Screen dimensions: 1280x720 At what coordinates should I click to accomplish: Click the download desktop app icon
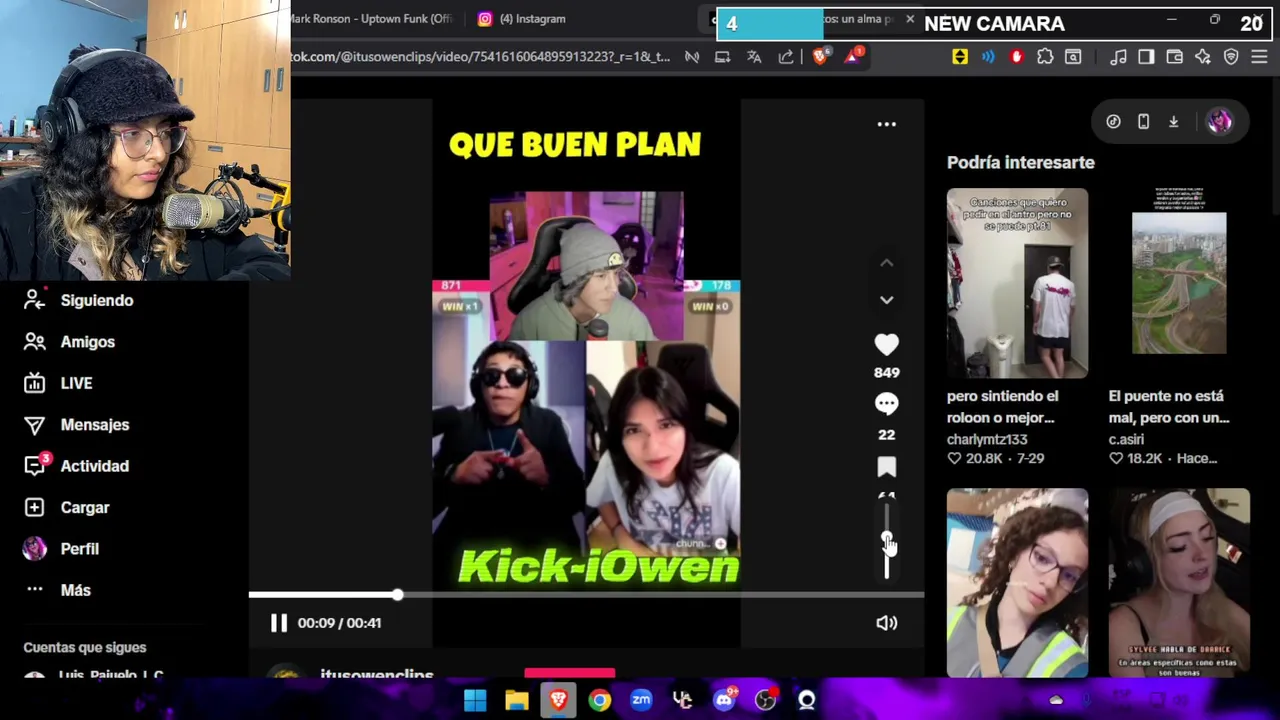pos(1173,121)
